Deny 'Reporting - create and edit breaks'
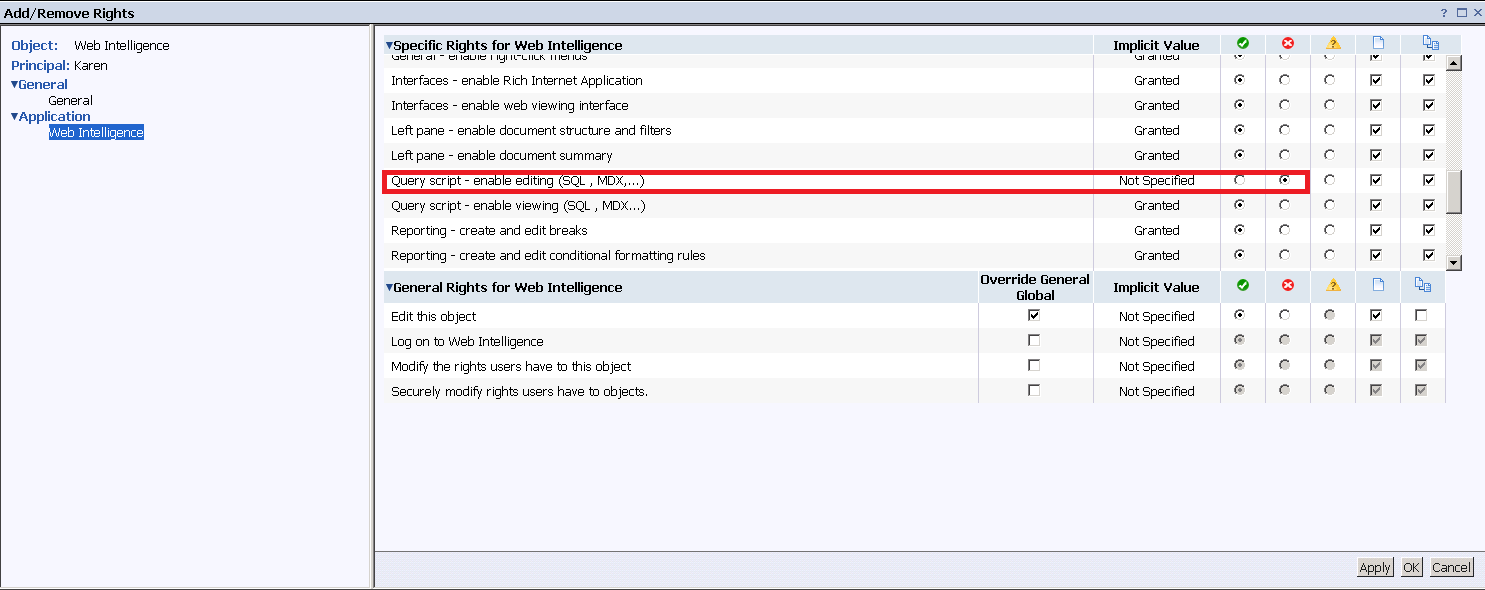The width and height of the screenshot is (1485, 590). point(1284,230)
